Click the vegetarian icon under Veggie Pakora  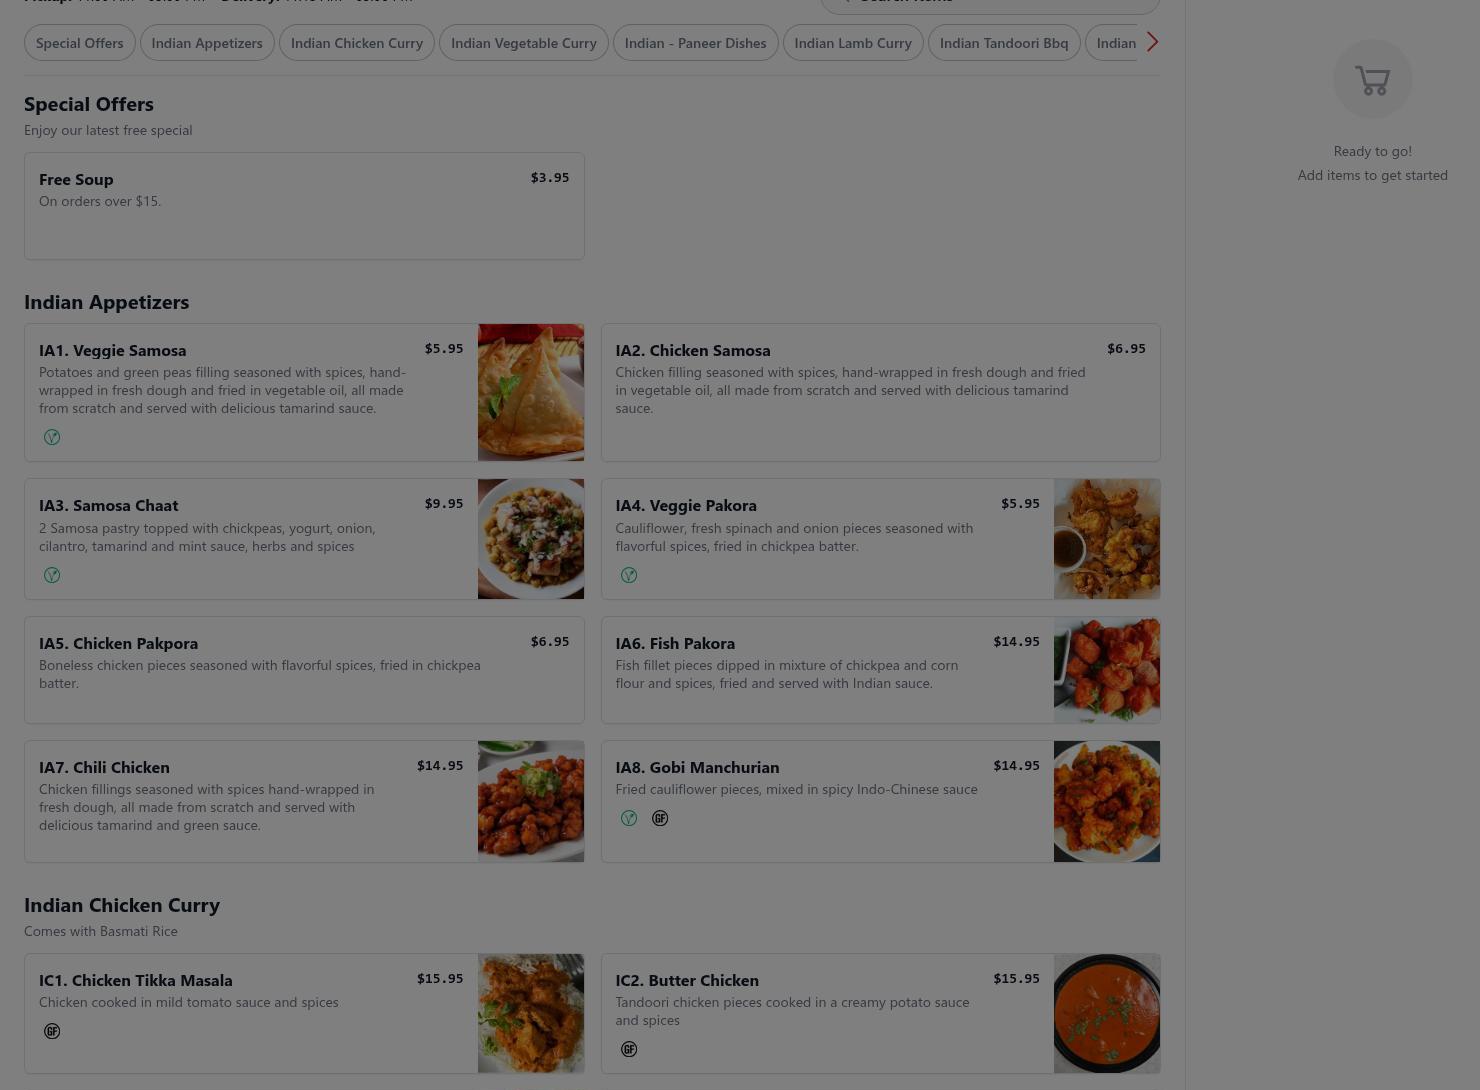point(629,575)
